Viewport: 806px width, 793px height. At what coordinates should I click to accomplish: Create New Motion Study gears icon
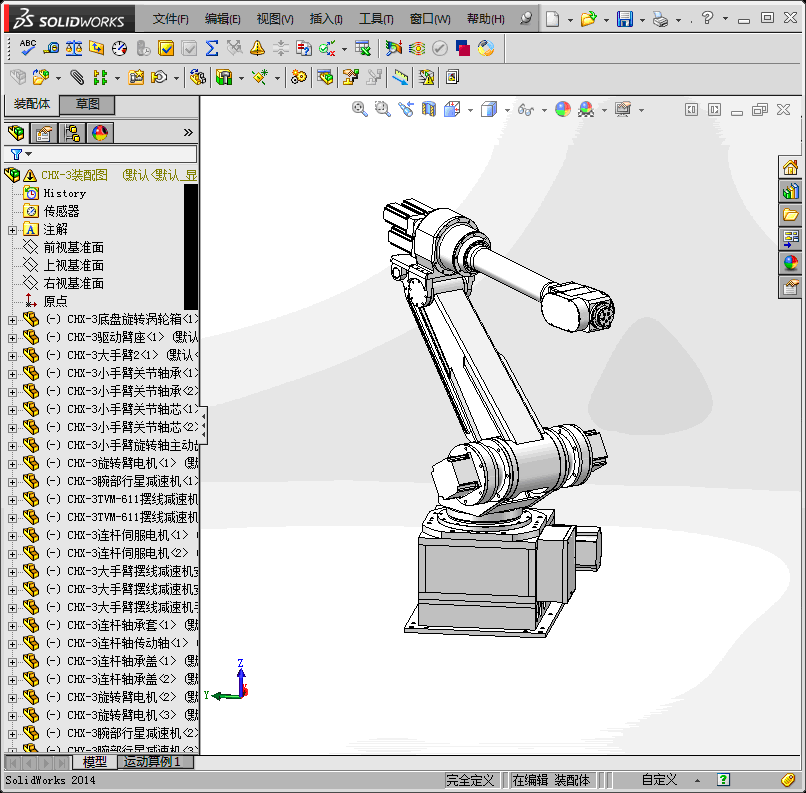click(x=299, y=78)
